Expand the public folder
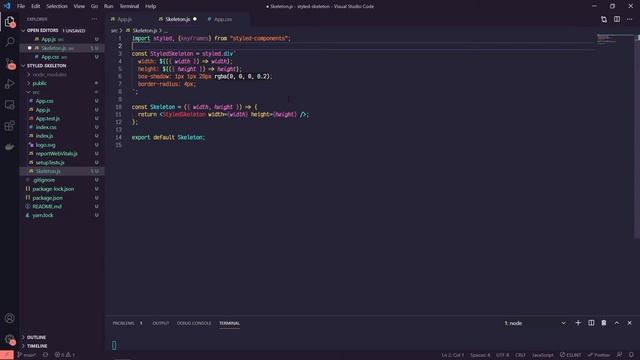The image size is (640, 360). pyautogui.click(x=40, y=83)
